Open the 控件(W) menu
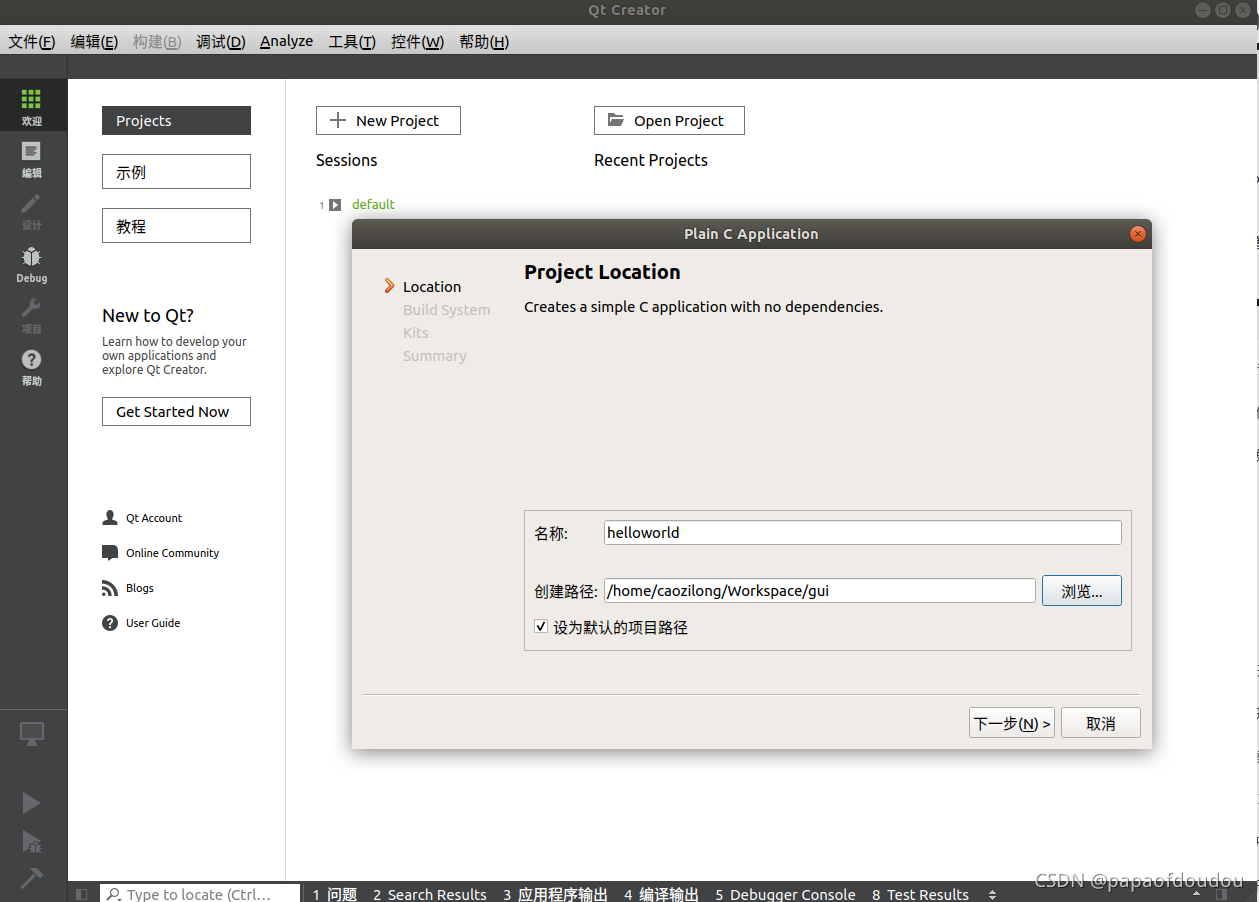This screenshot has height=902, width=1259. [417, 42]
